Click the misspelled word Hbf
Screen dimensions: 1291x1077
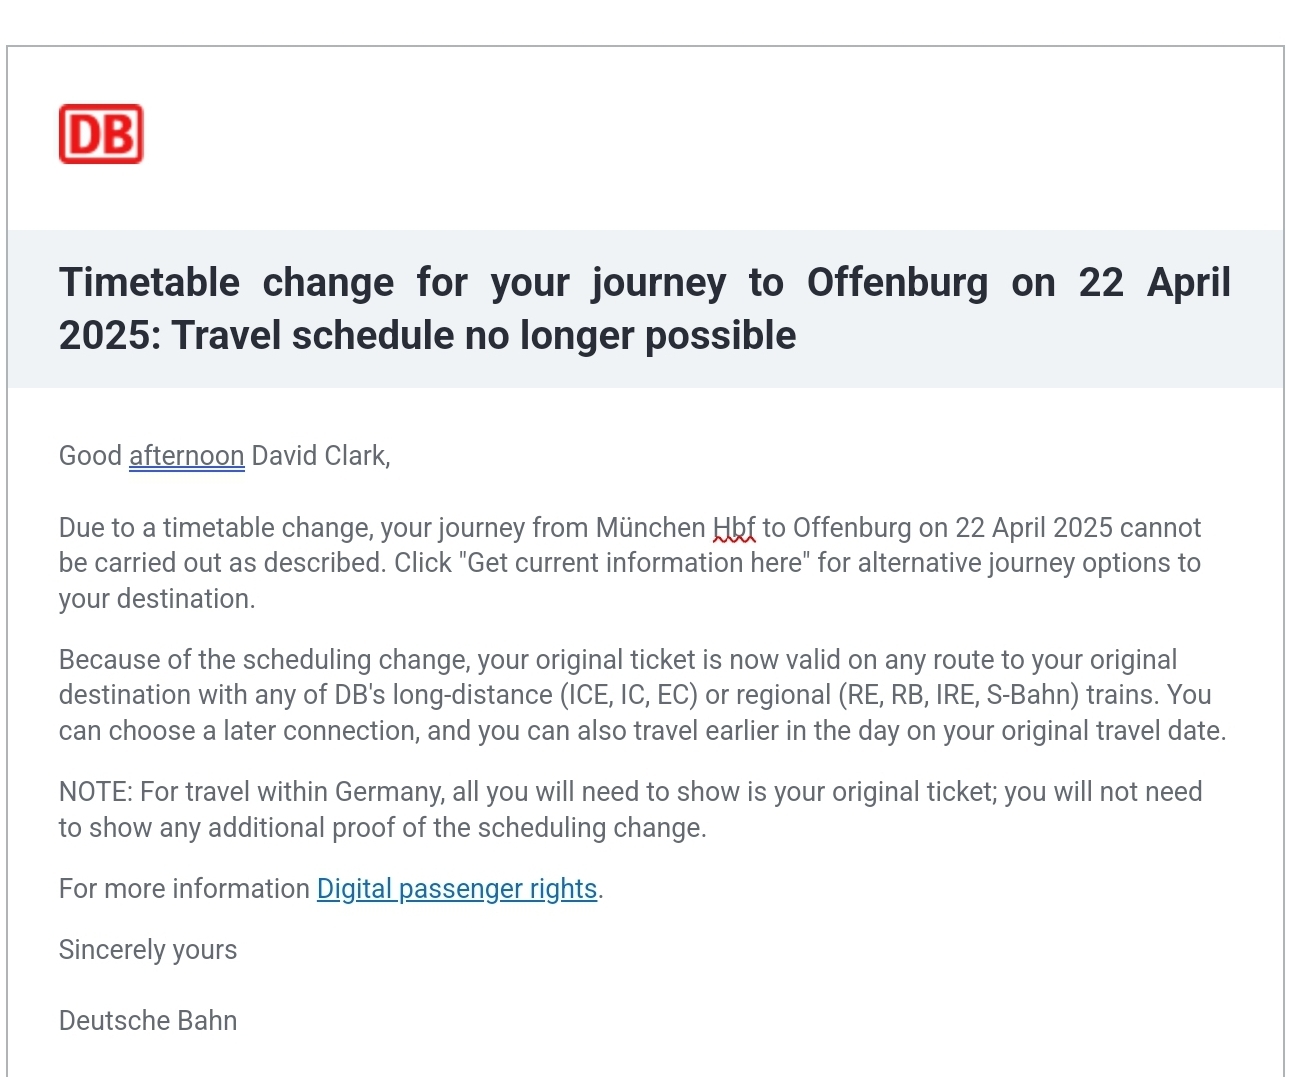(x=734, y=528)
